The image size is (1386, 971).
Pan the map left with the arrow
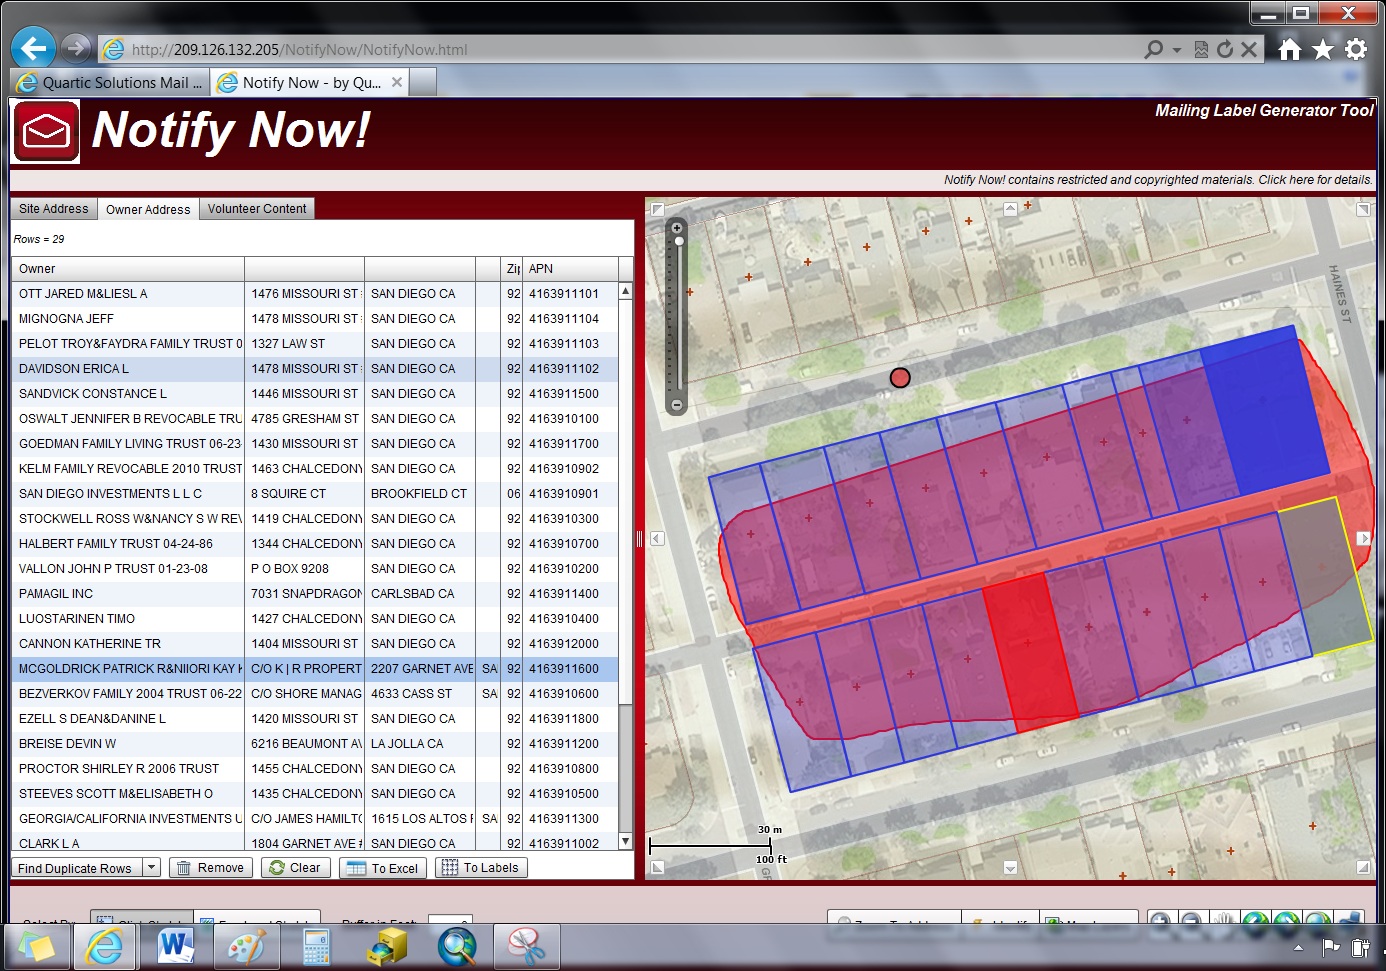tap(657, 538)
